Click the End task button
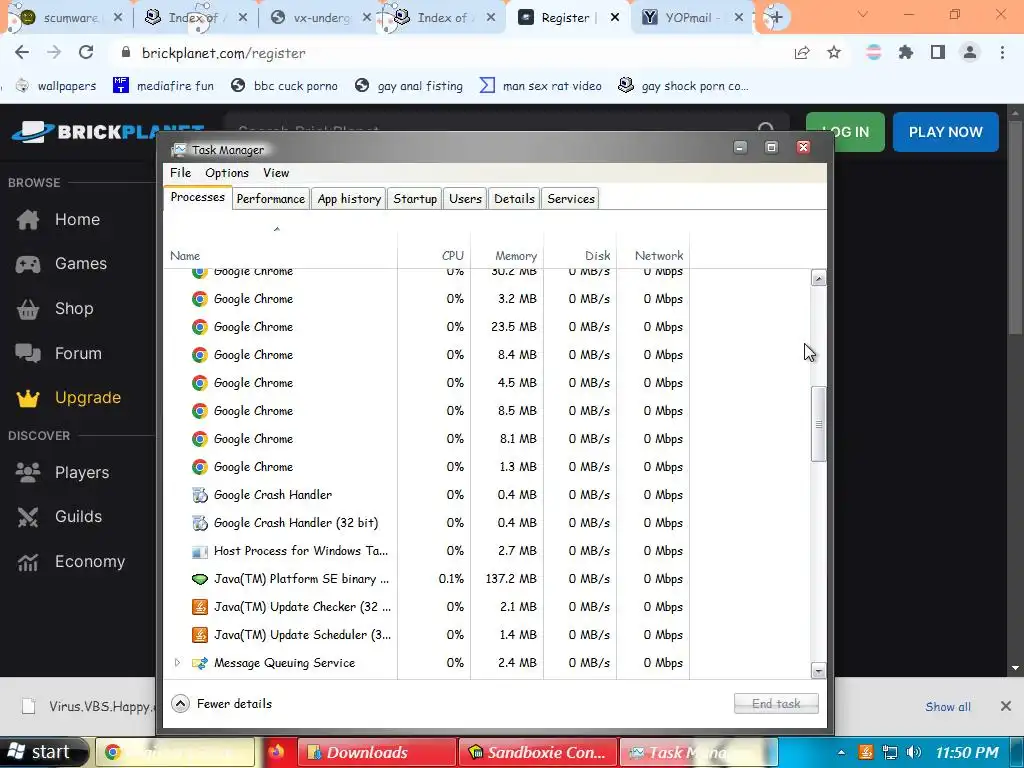This screenshot has height=768, width=1024. [x=776, y=703]
